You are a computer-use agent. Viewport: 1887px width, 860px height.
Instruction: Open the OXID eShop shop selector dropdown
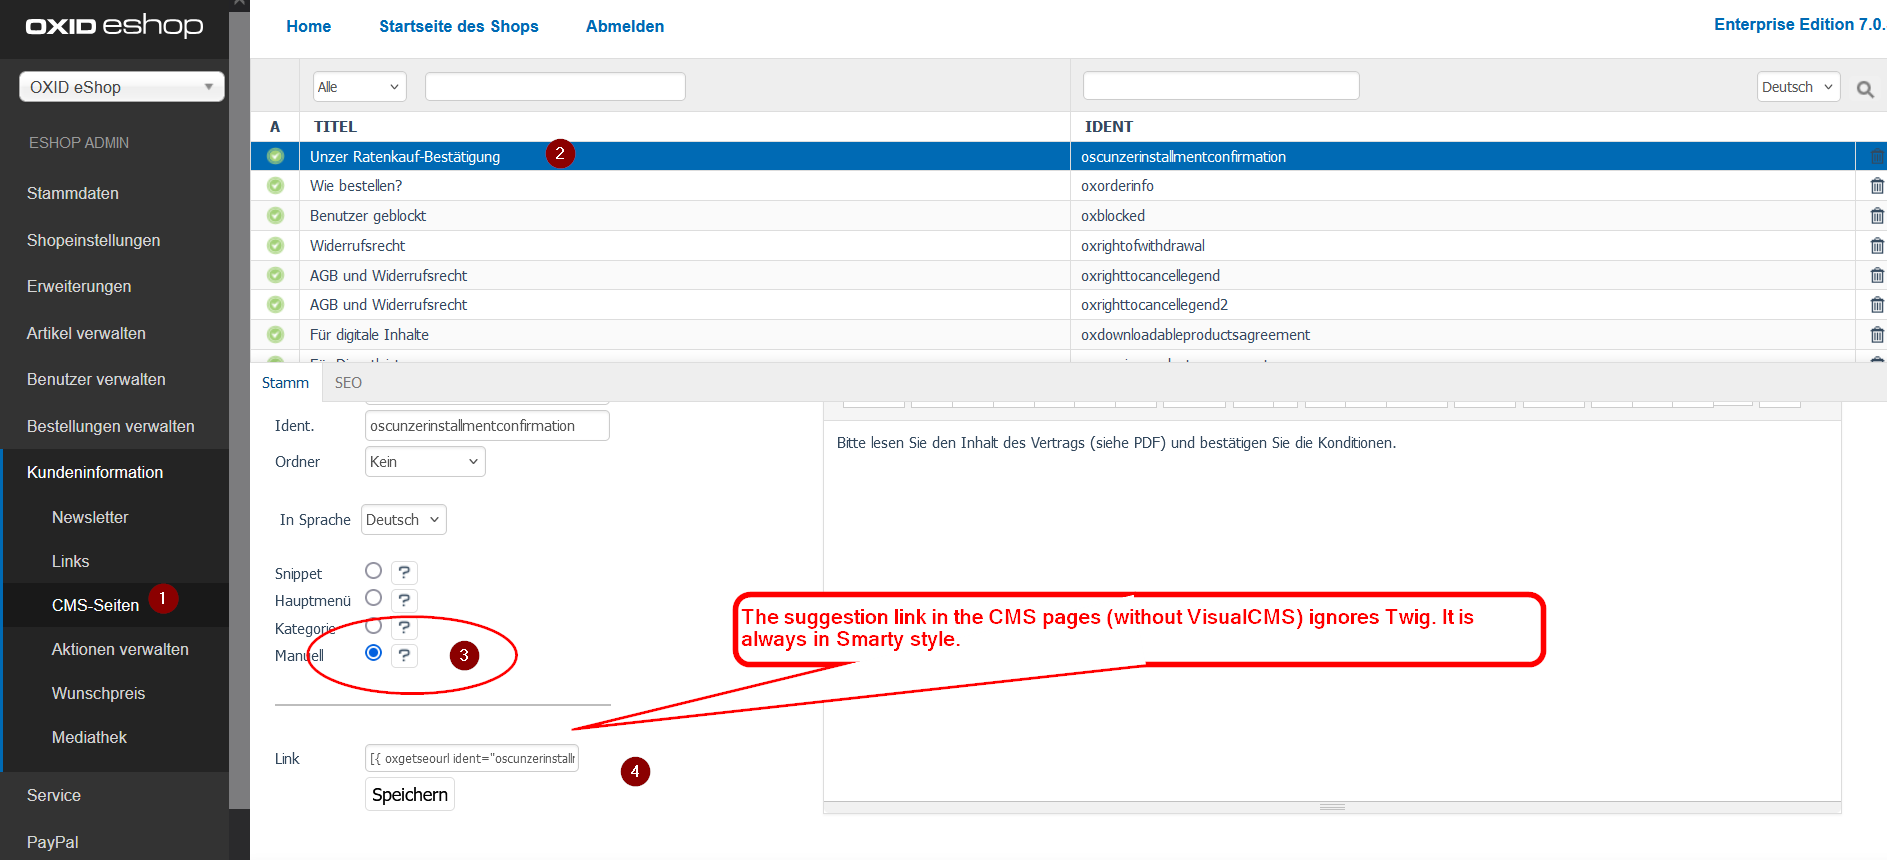click(x=121, y=87)
